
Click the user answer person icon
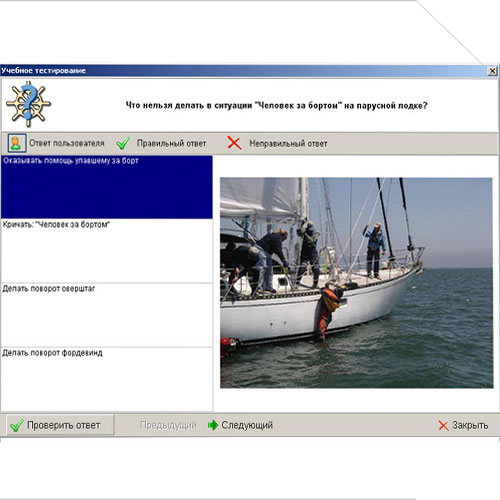click(x=17, y=143)
